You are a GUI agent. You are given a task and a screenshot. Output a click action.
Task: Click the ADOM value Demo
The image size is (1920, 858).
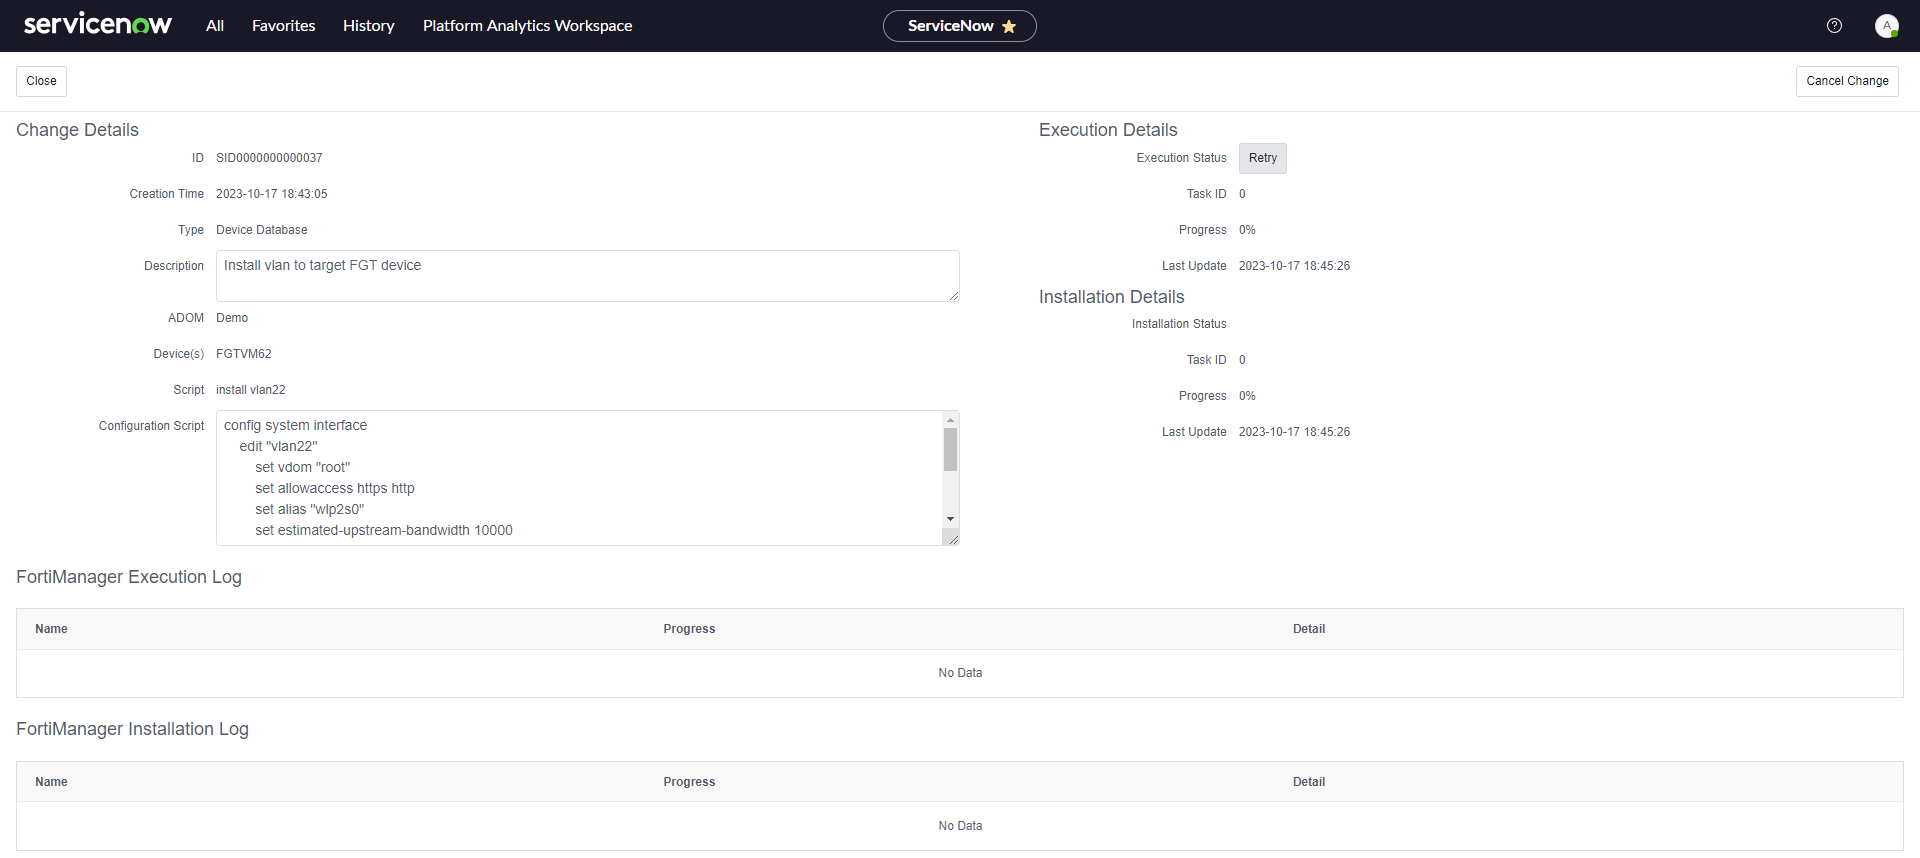232,318
